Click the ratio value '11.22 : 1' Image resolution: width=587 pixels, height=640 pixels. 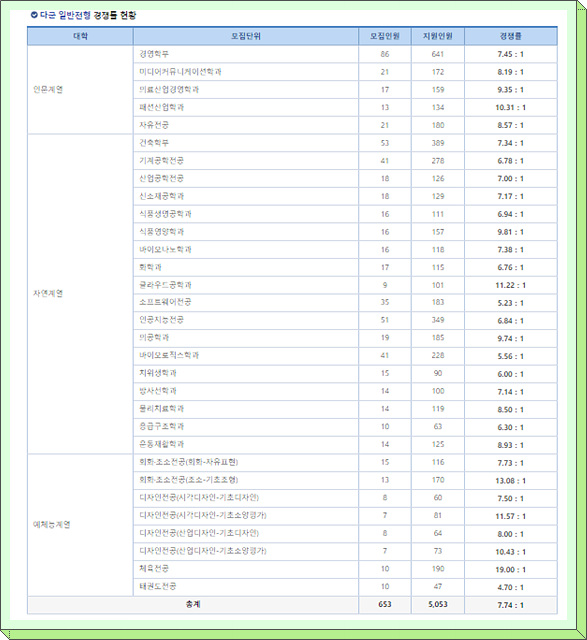510,285
